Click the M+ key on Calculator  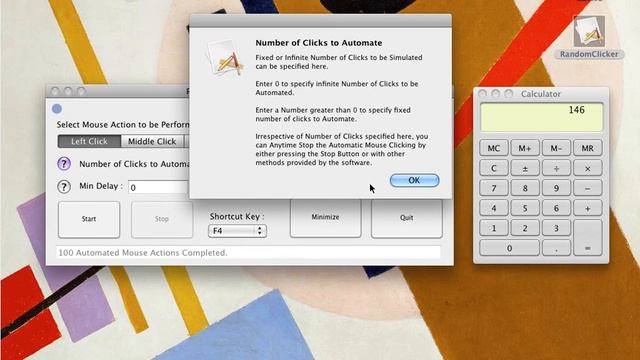tap(525, 148)
